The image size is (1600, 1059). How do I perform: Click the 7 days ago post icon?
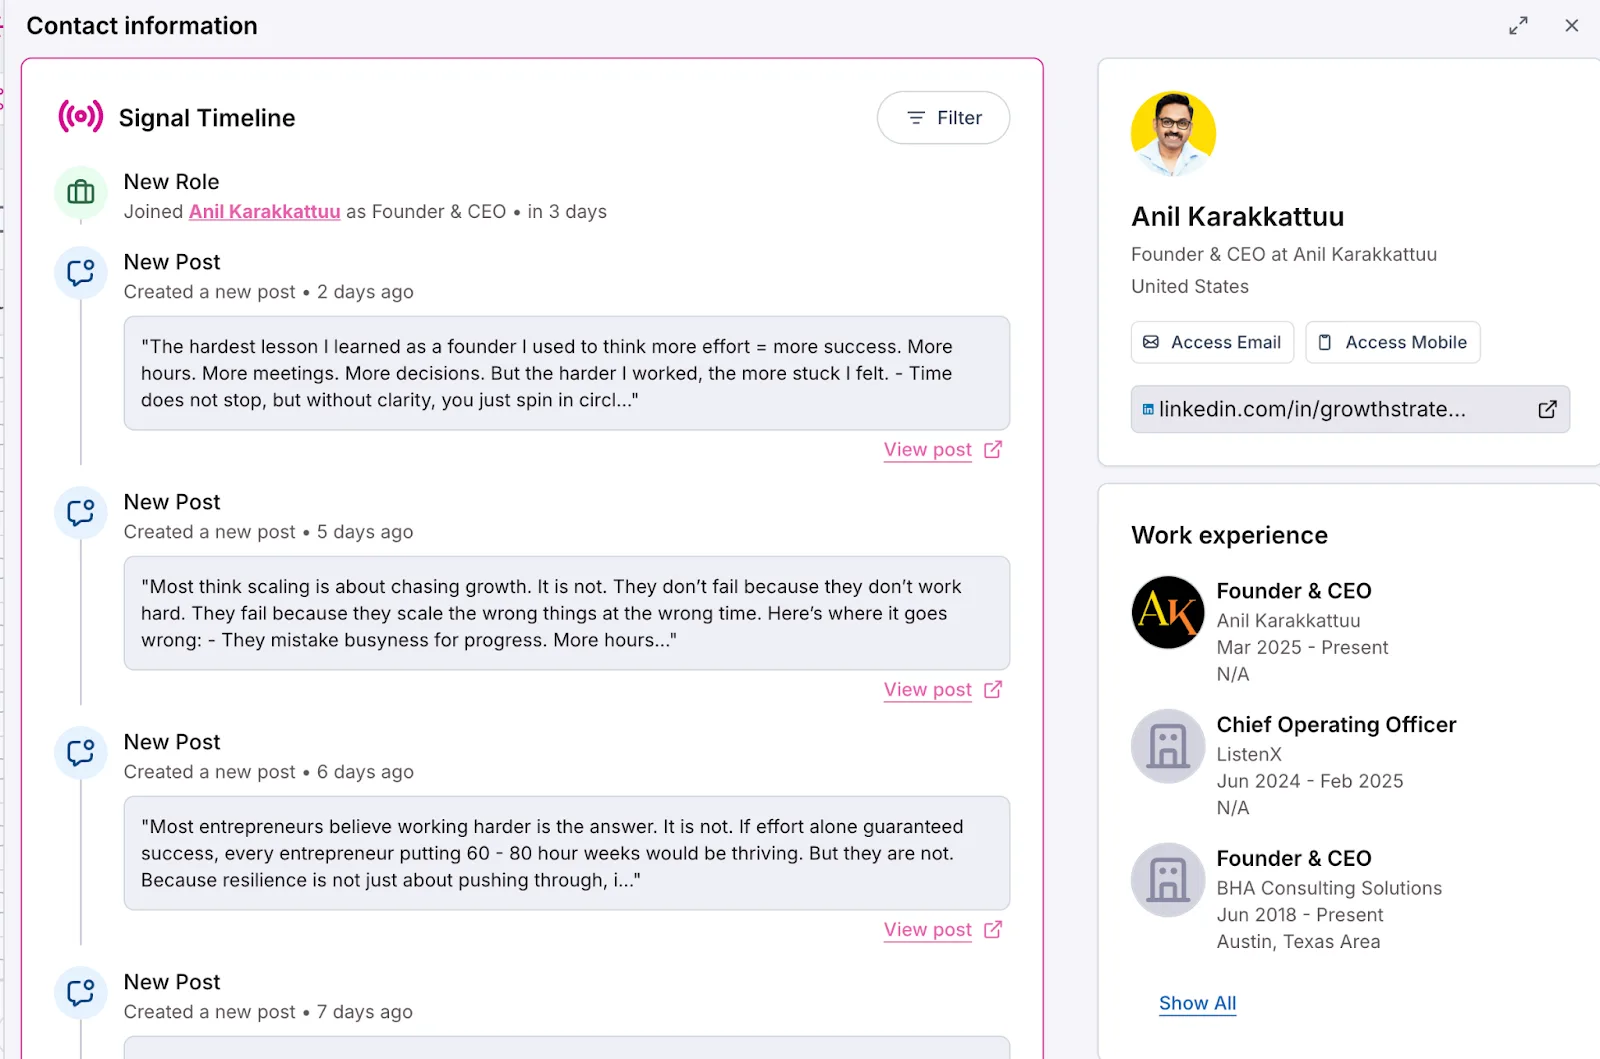click(81, 992)
